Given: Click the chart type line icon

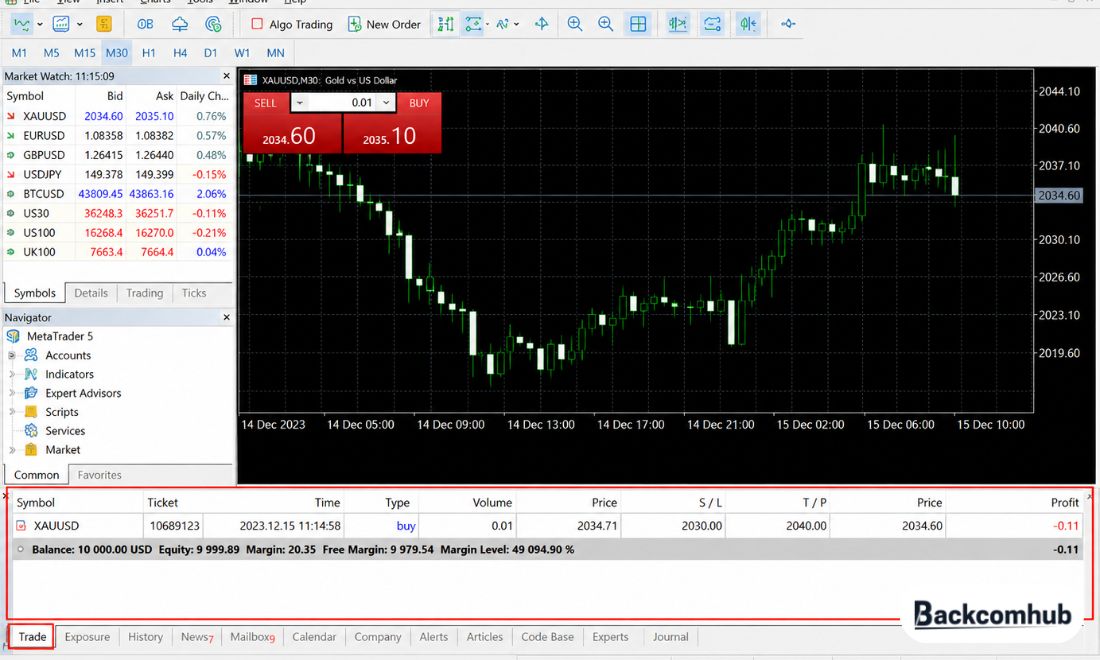Looking at the screenshot, I should tap(22, 25).
